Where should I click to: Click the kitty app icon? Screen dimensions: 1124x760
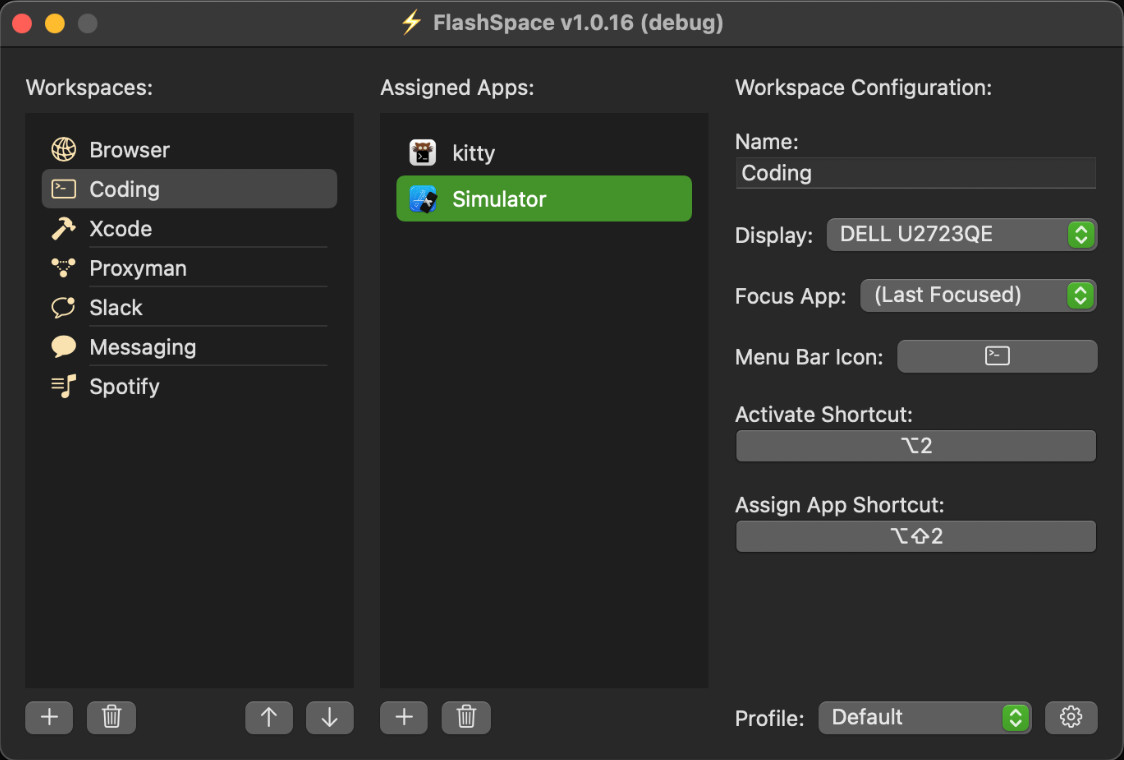[423, 153]
